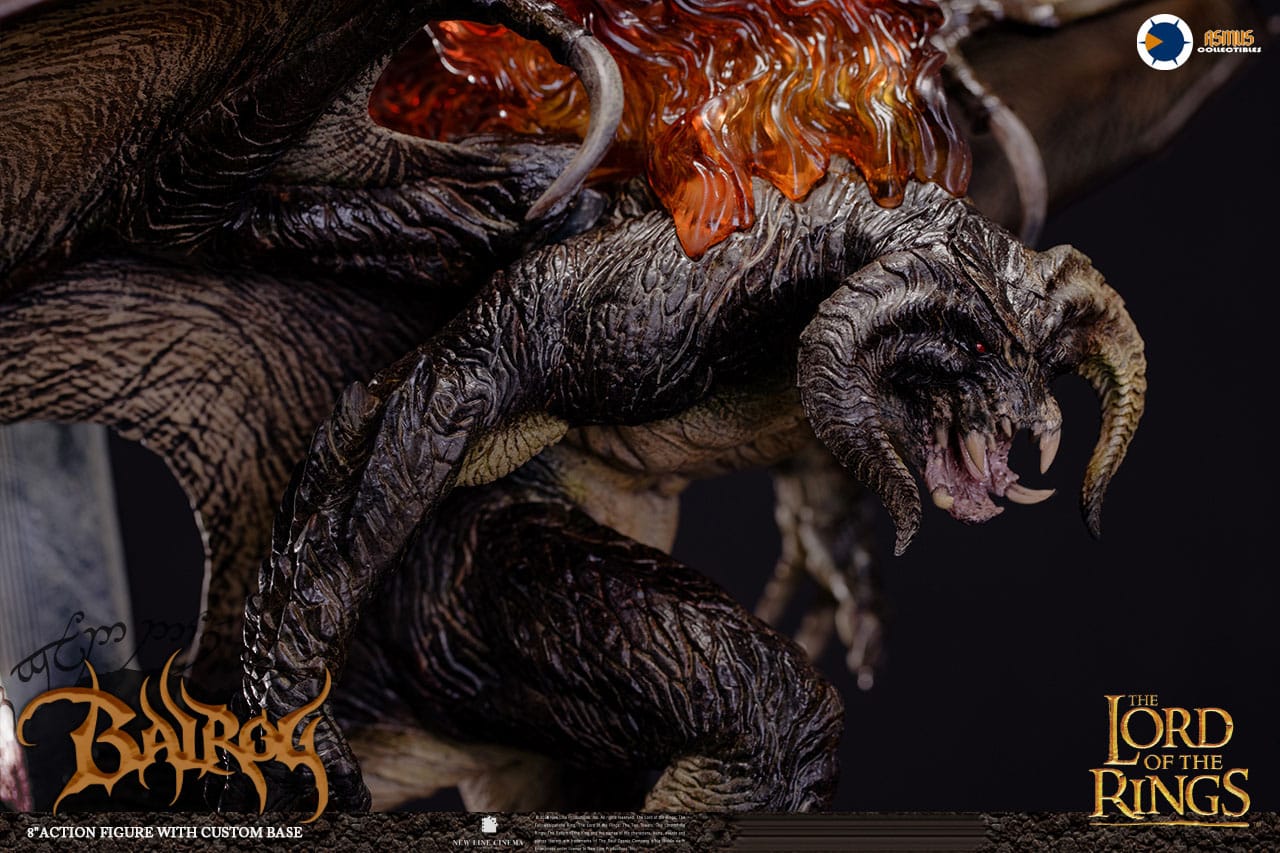Screen dimensions: 1280x853
Task: Click the Balrog's scaly raised forearm
Action: point(400,400)
